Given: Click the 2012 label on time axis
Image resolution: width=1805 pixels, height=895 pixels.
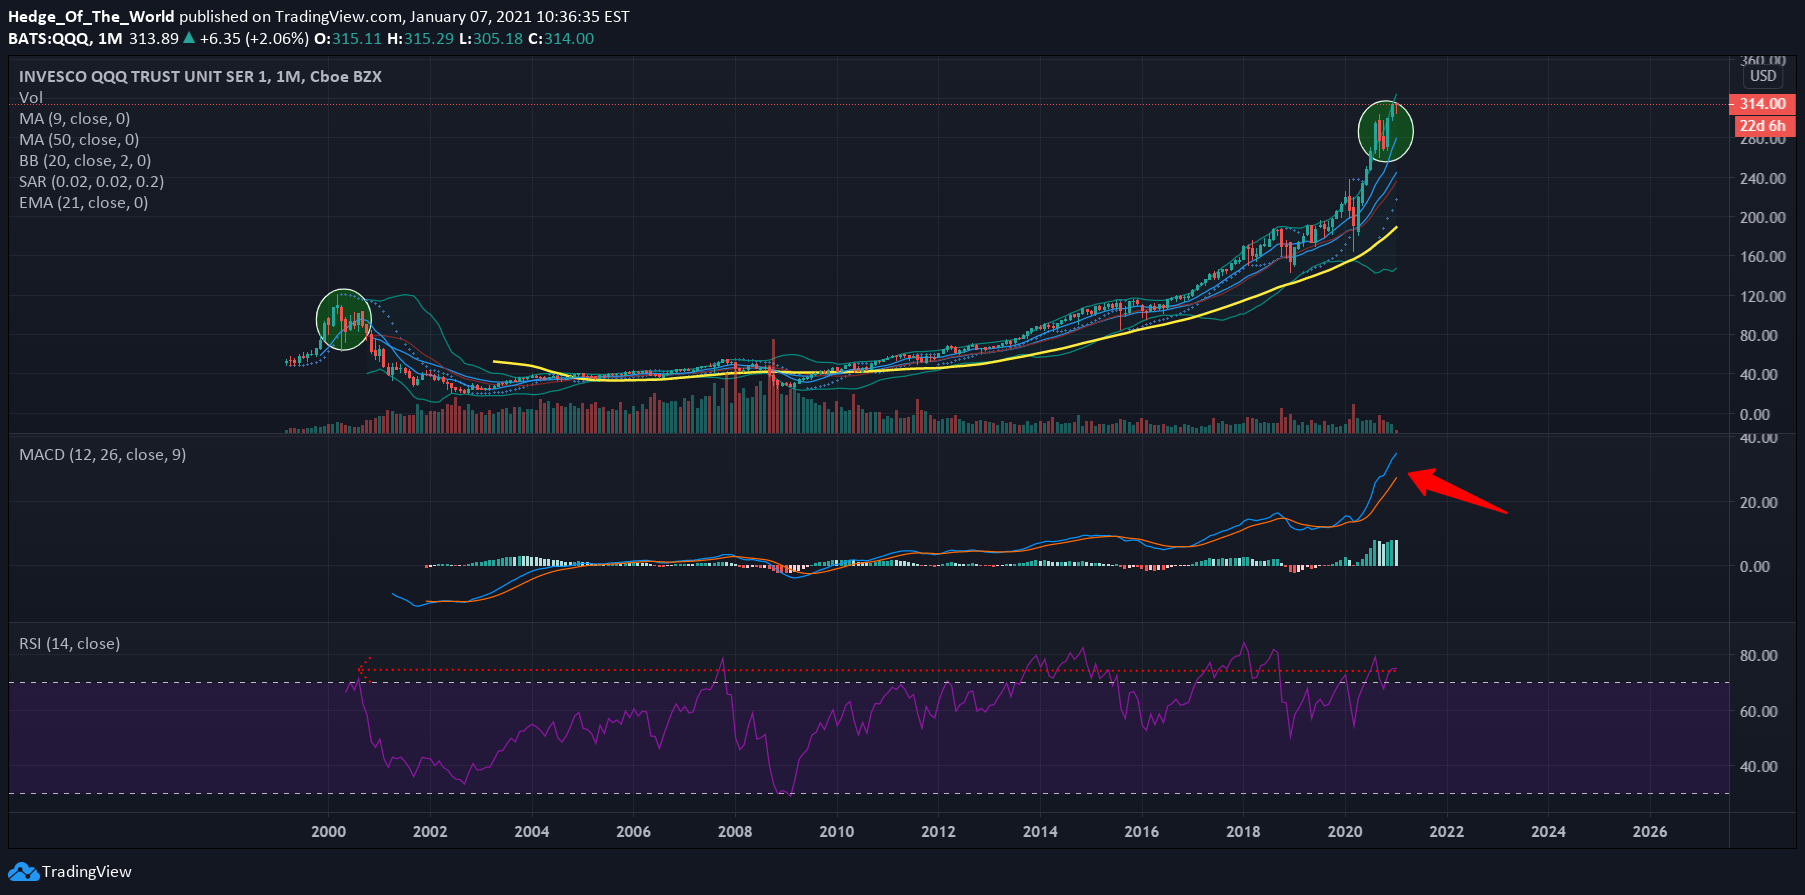Looking at the screenshot, I should click(x=938, y=832).
